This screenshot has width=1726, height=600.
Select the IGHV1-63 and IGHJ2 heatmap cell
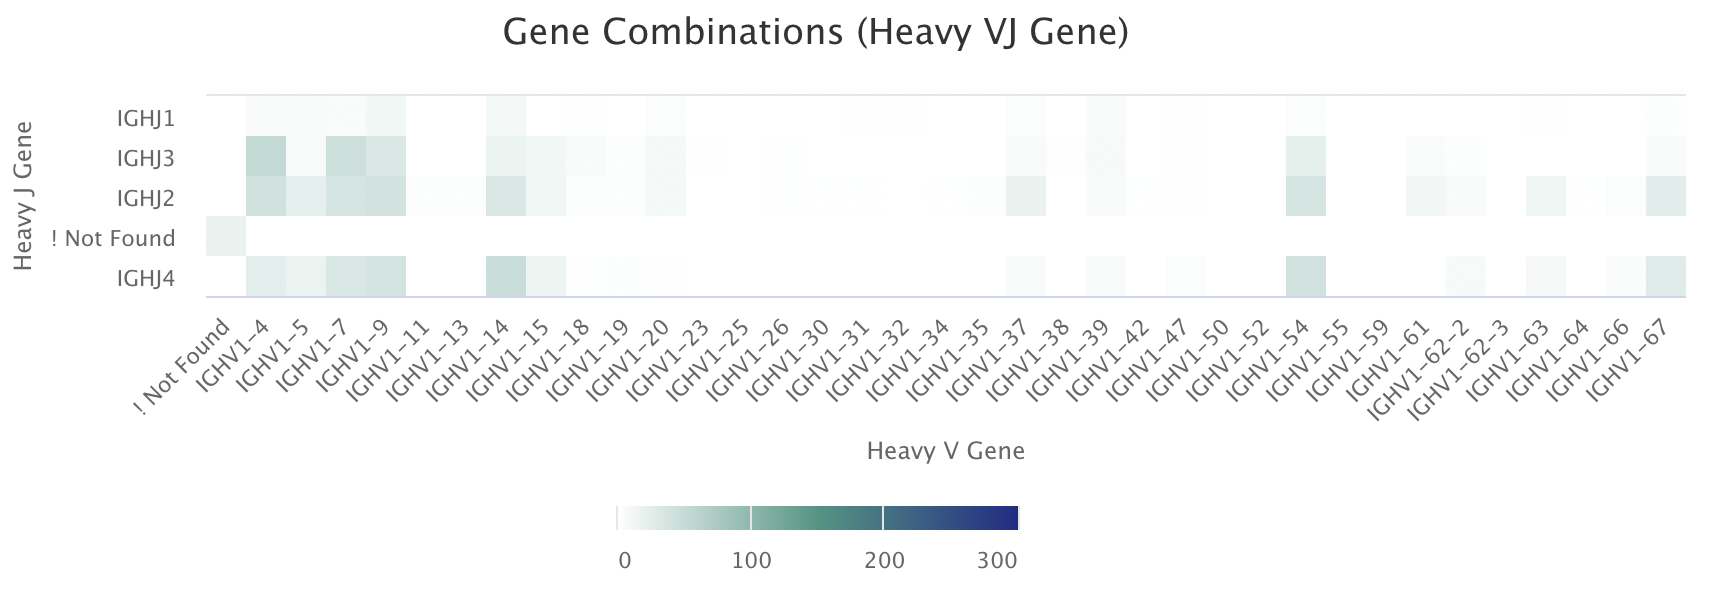(1546, 197)
